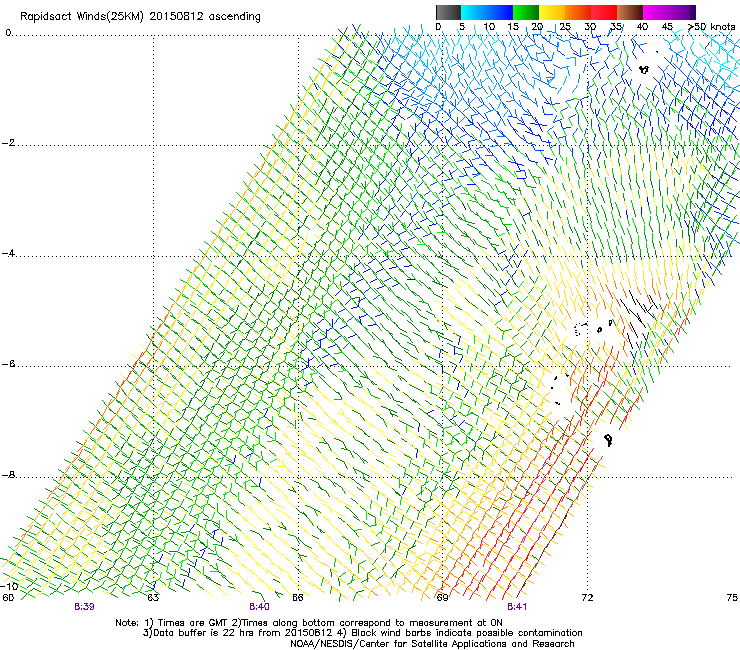This screenshot has height=650, width=740.
Task: Click the '-8' latitude axis label
Action: [8, 475]
